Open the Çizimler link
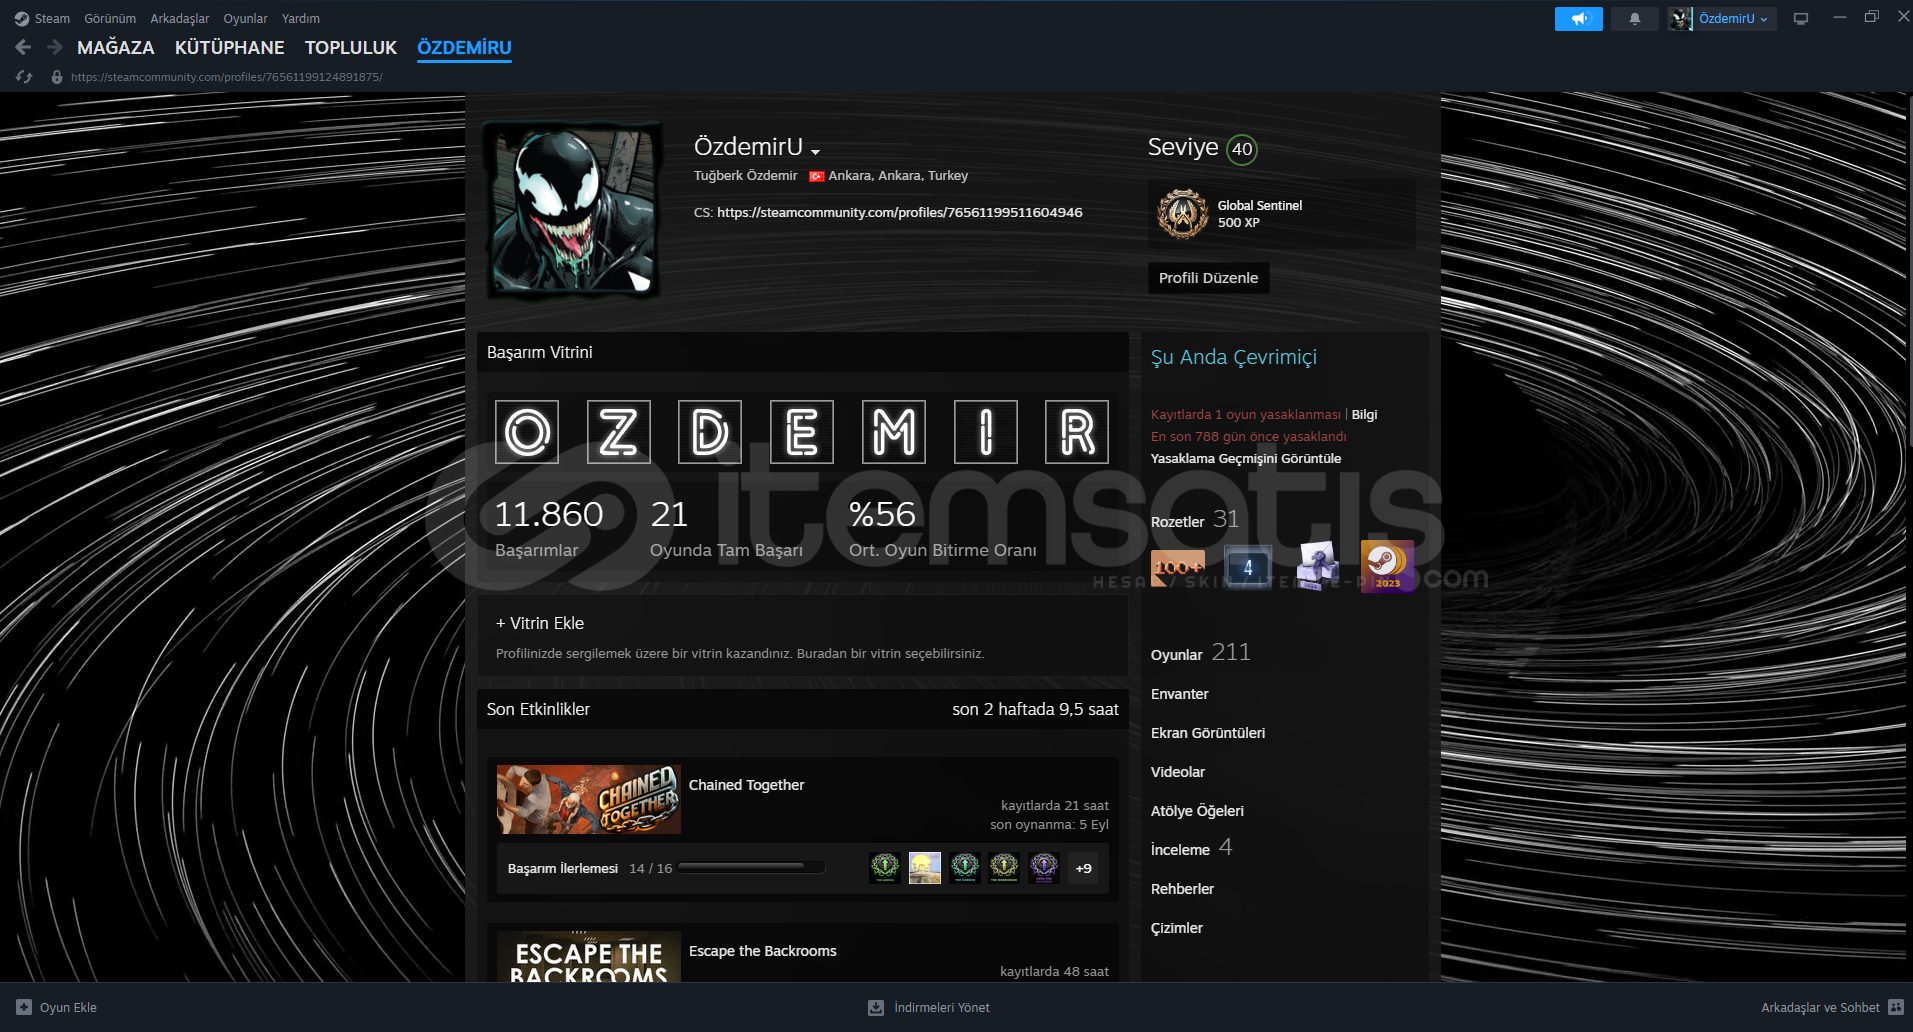This screenshot has height=1032, width=1913. 1177,928
